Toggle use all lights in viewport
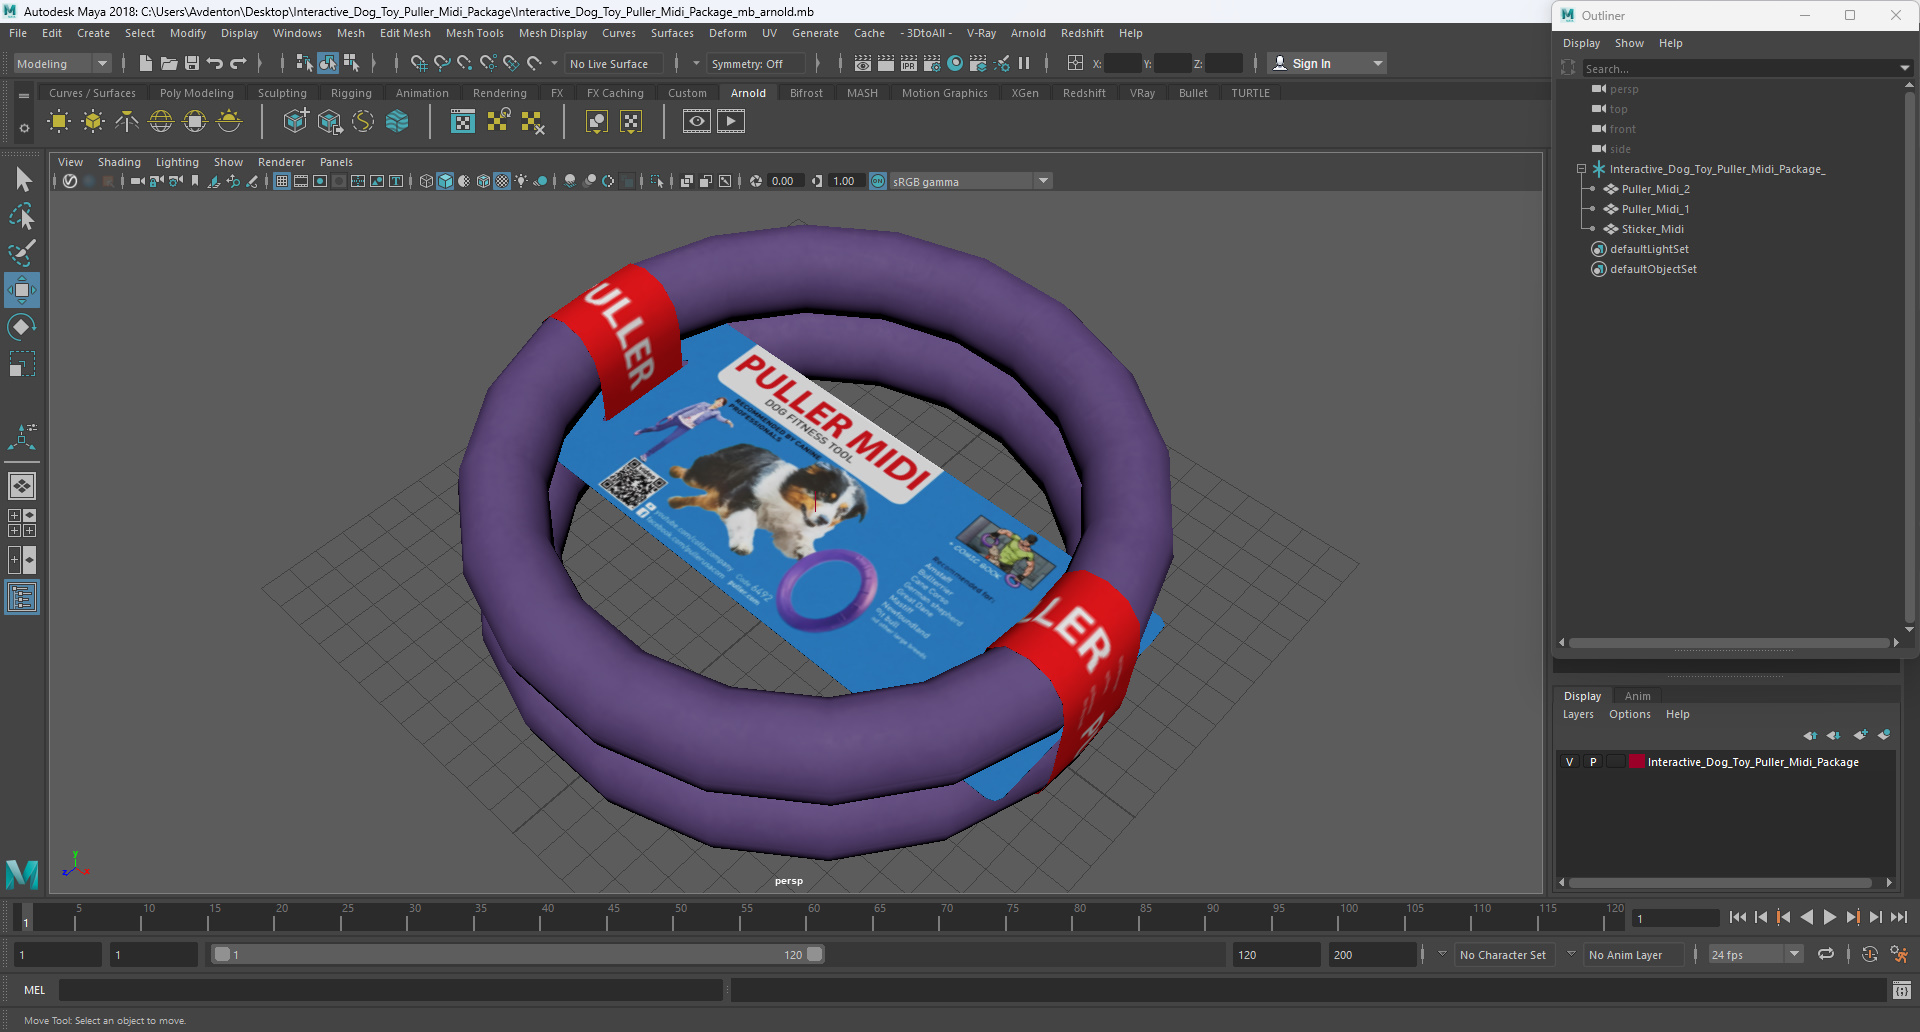Screen dimensions: 1920x1032 point(521,181)
